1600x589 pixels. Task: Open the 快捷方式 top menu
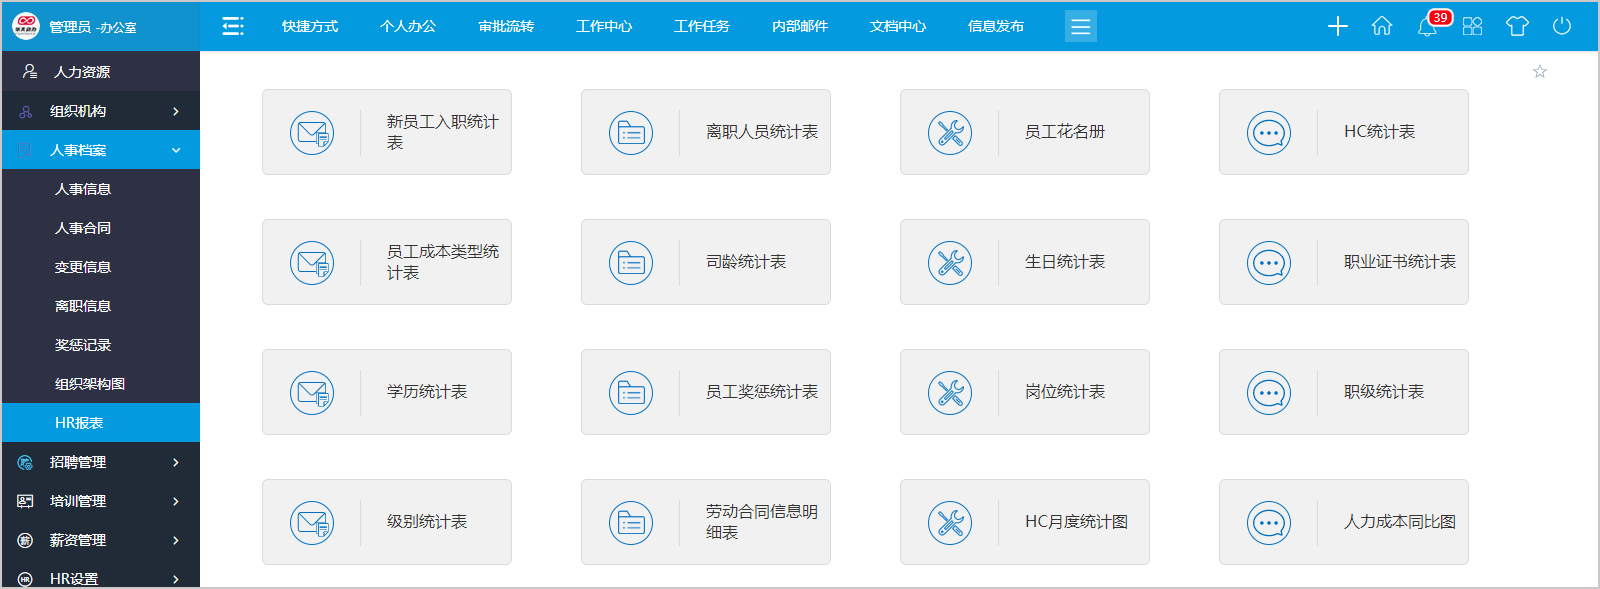[310, 26]
